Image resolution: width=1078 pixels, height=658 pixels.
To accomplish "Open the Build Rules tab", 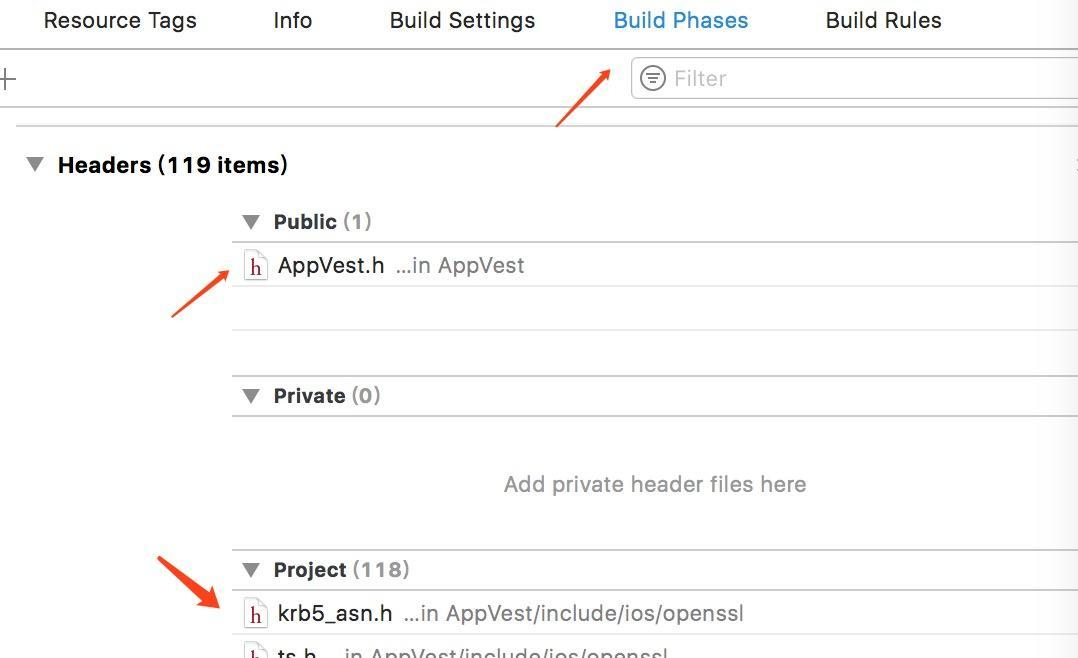I will tap(883, 20).
